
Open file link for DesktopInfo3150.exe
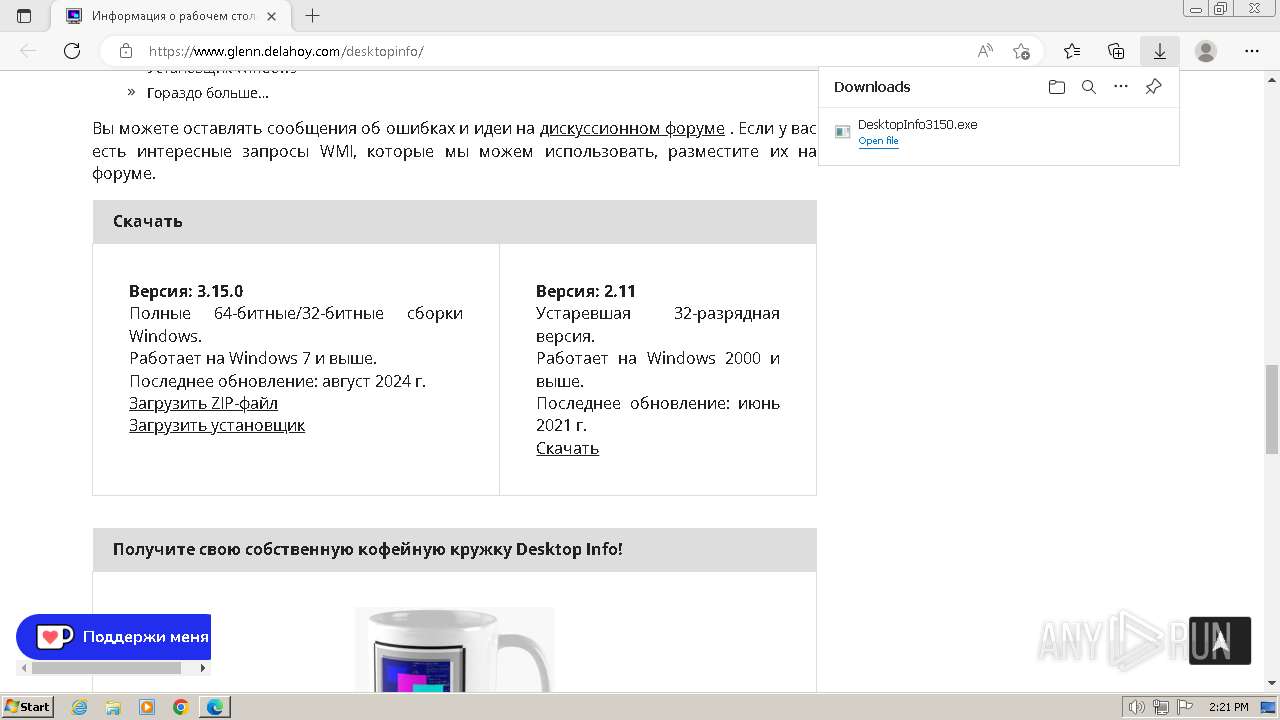(x=878, y=141)
